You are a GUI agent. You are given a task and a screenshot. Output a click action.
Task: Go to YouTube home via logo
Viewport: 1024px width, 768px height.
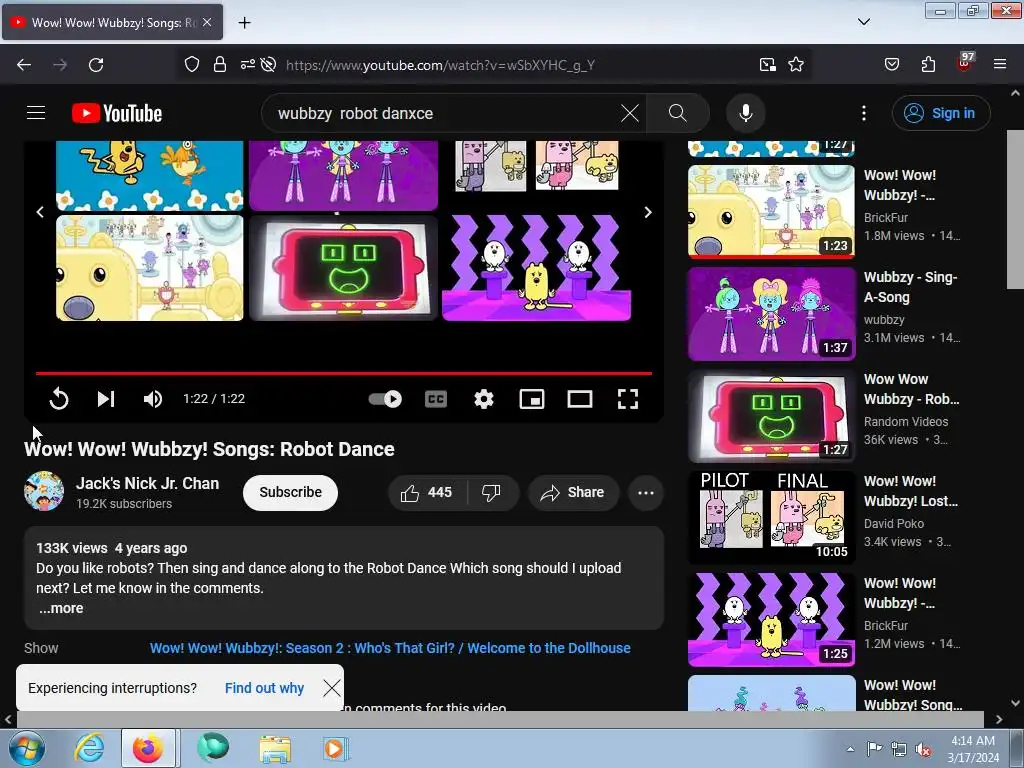point(117,113)
